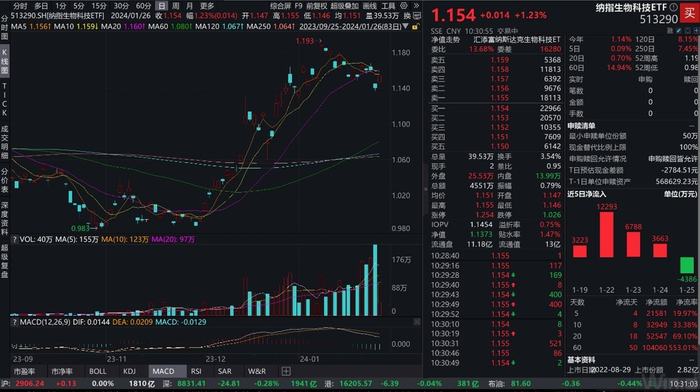Click the 近5日净流入 section header
This screenshot has height=392, width=700.
587,194
